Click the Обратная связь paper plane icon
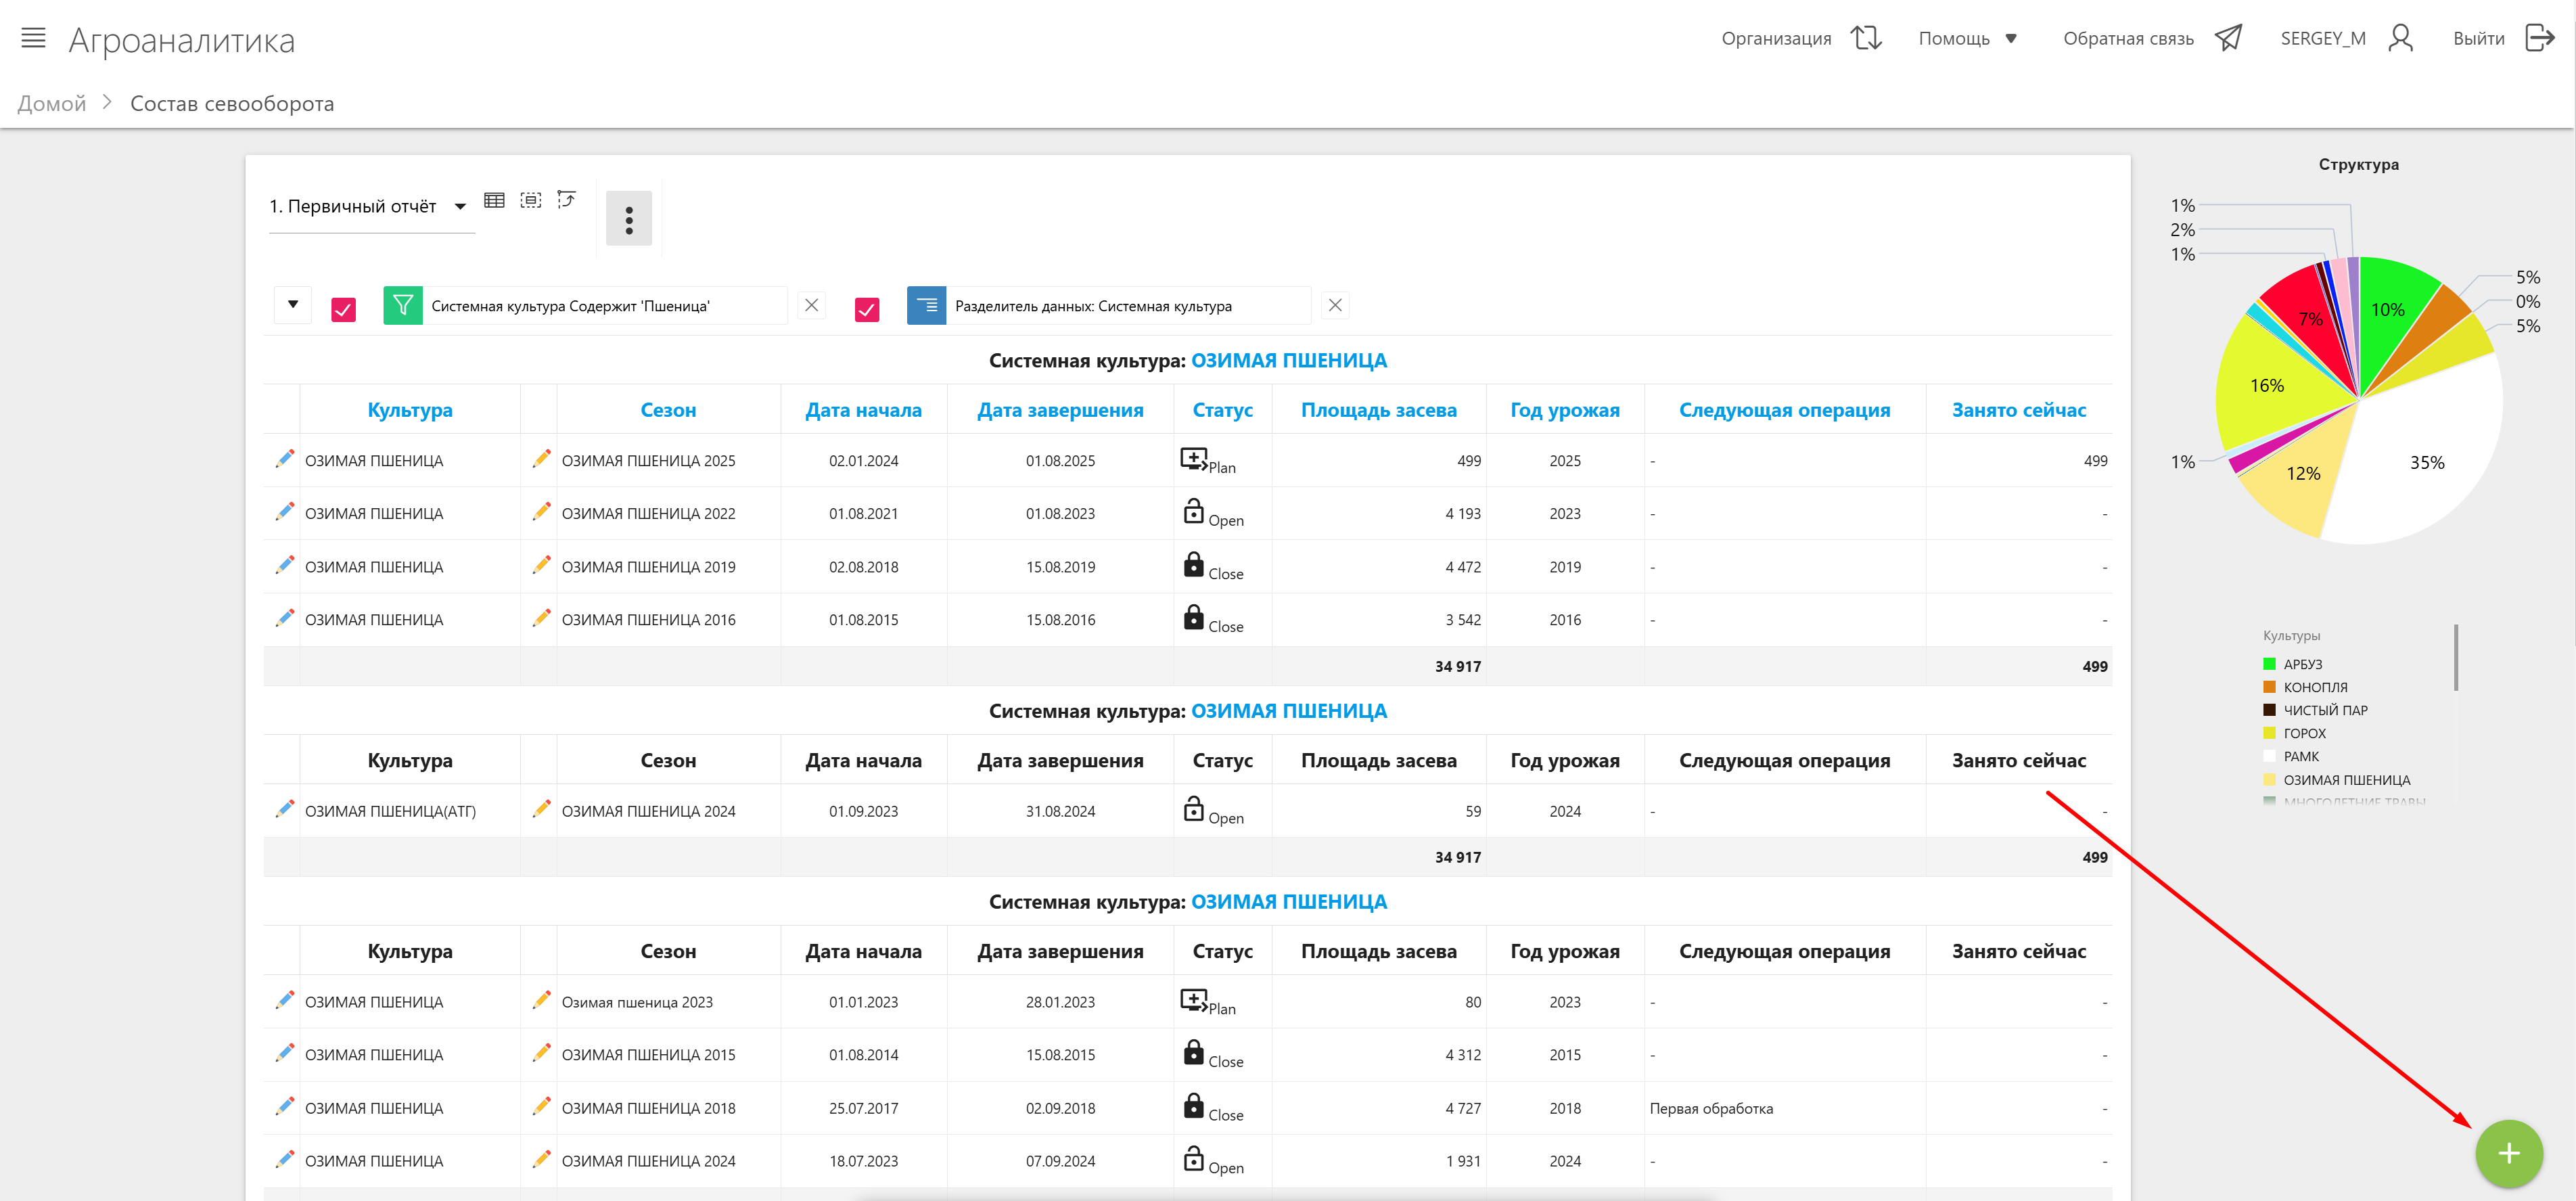Screen dimensions: 2576x1201 pos(2228,38)
